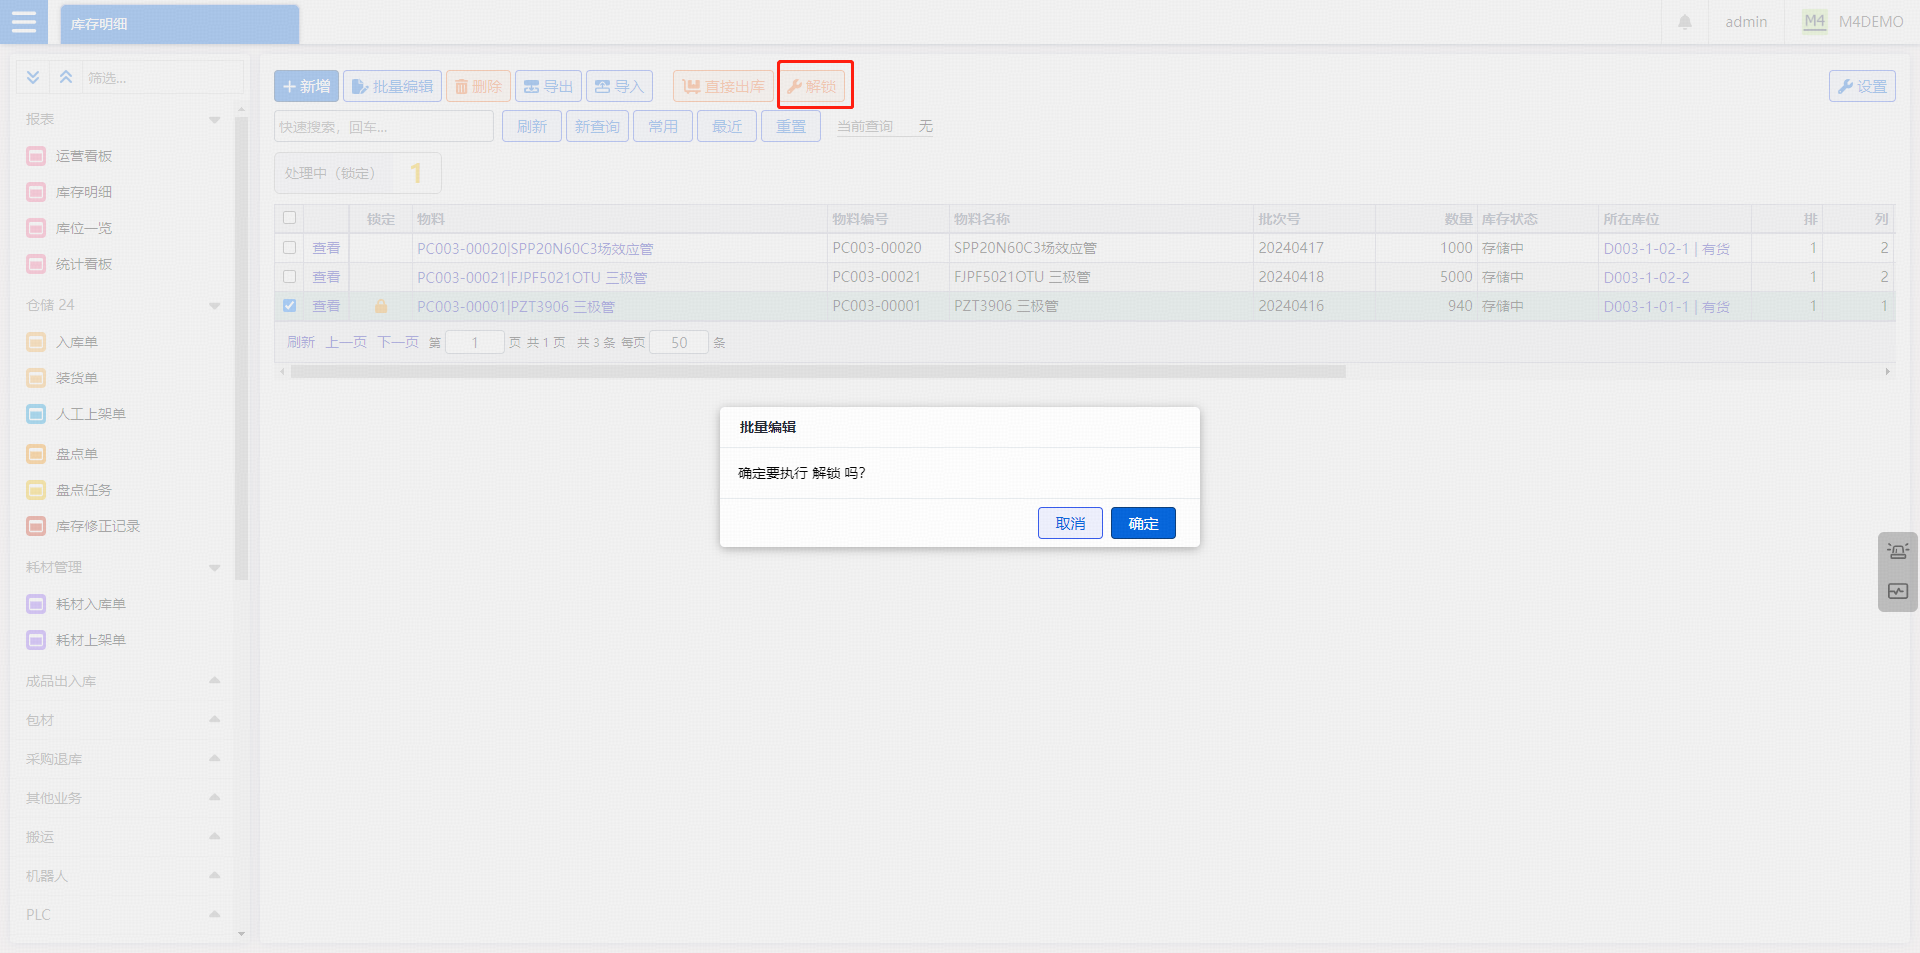Collapse the 耗材管理 sidebar group
Image resolution: width=1920 pixels, height=953 pixels.
214,567
